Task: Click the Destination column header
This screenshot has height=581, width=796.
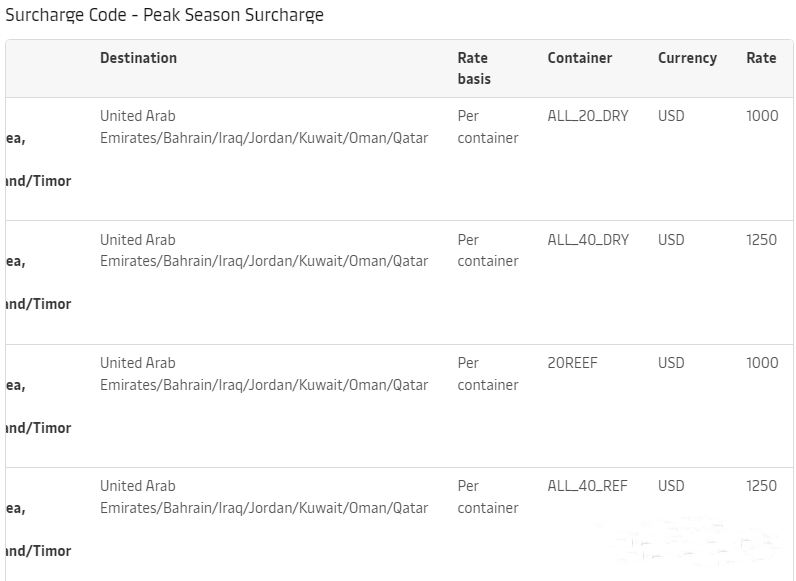Action: (138, 58)
